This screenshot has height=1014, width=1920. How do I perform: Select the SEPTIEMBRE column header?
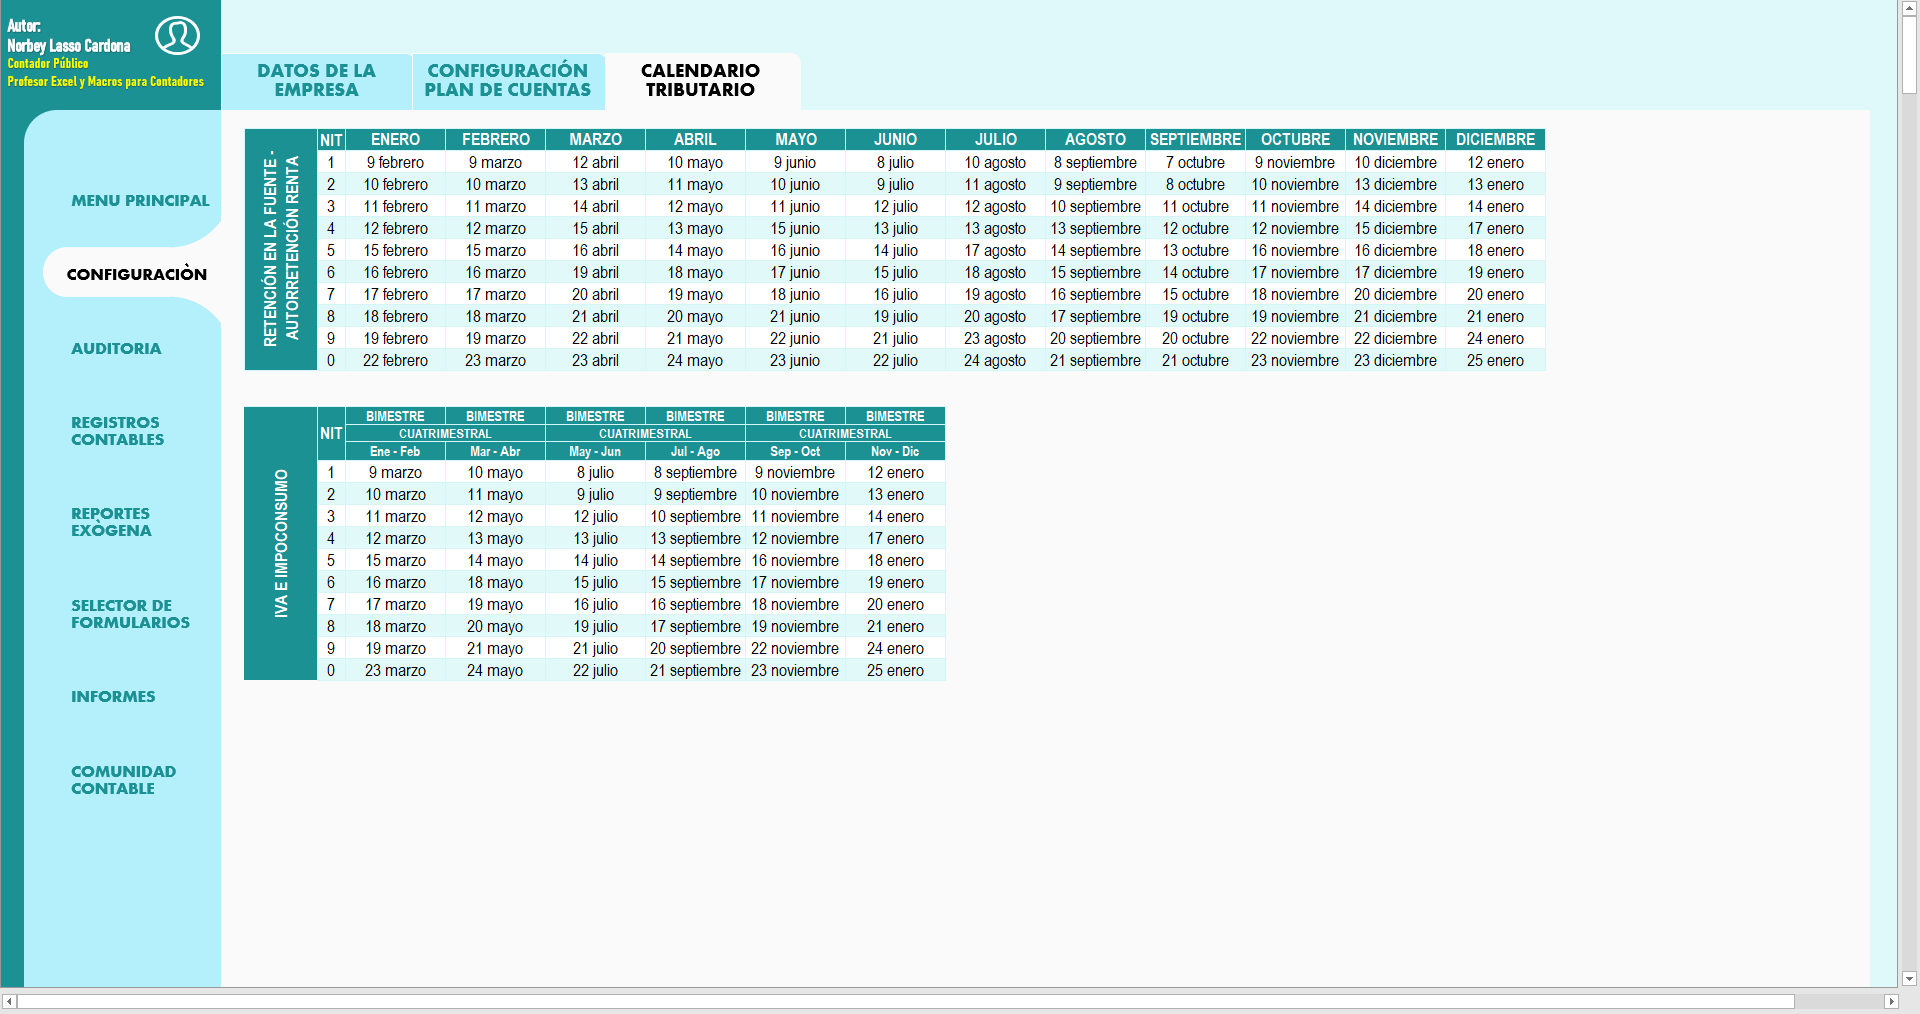pos(1195,140)
